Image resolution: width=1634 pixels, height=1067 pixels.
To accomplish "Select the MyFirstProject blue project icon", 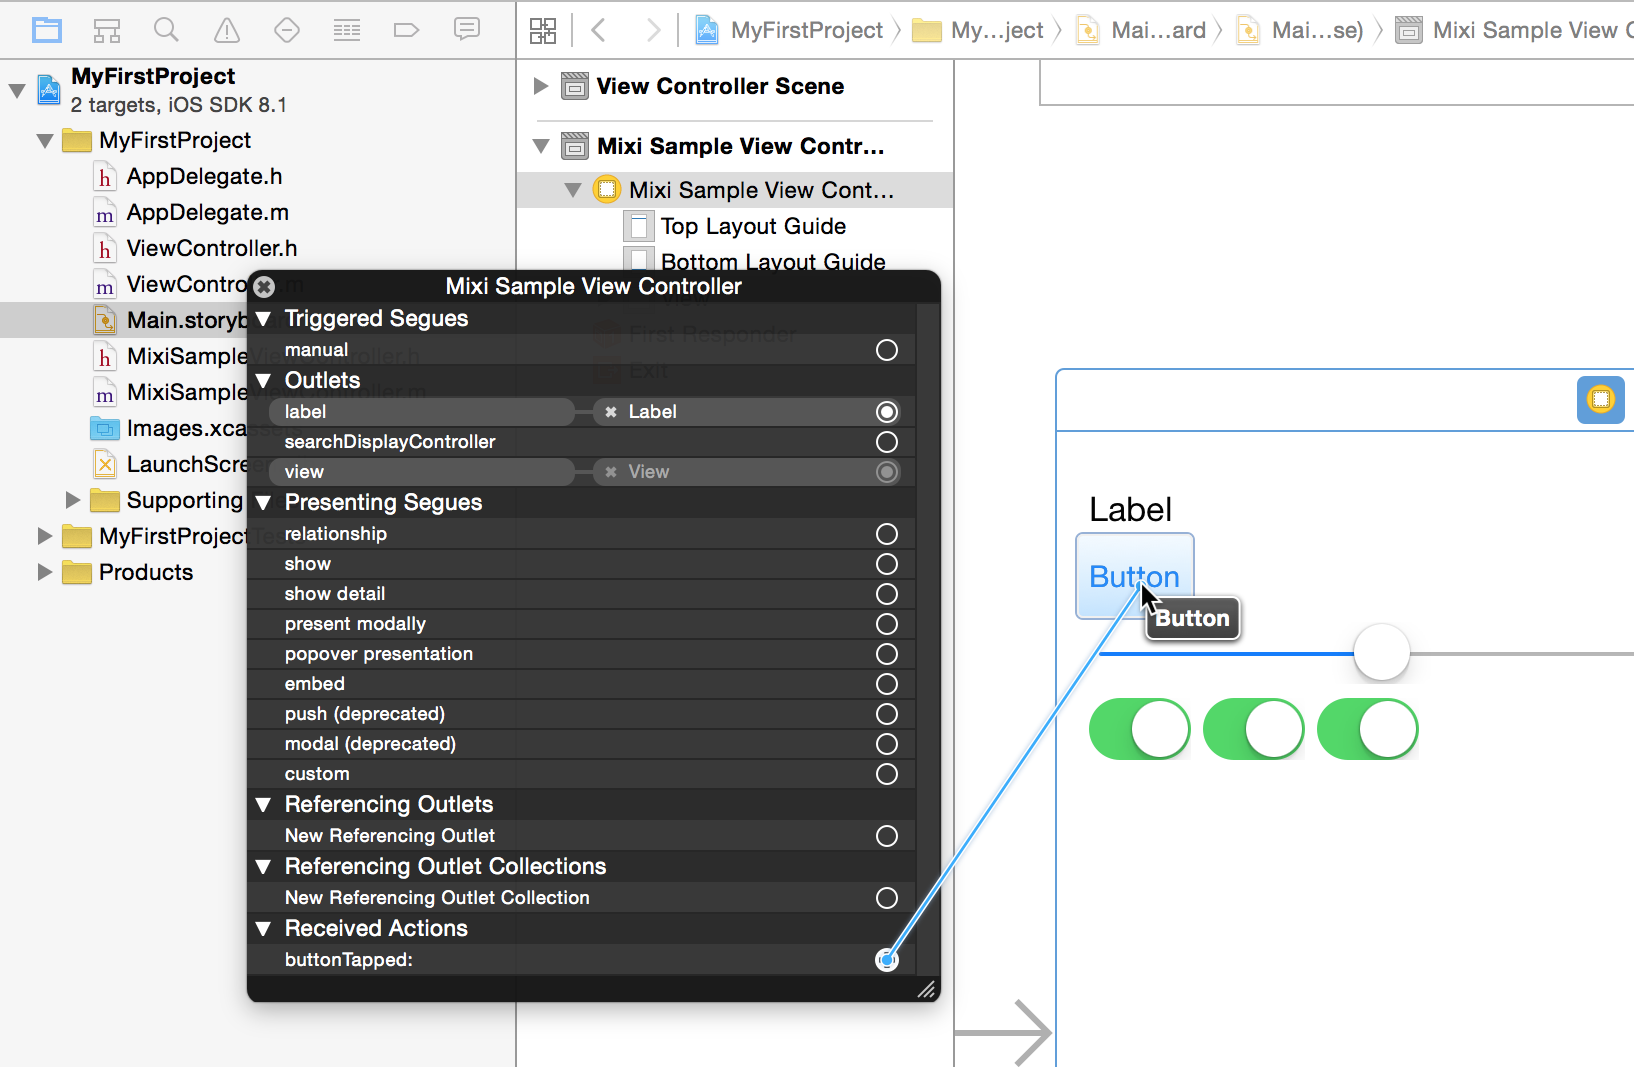I will pos(49,90).
